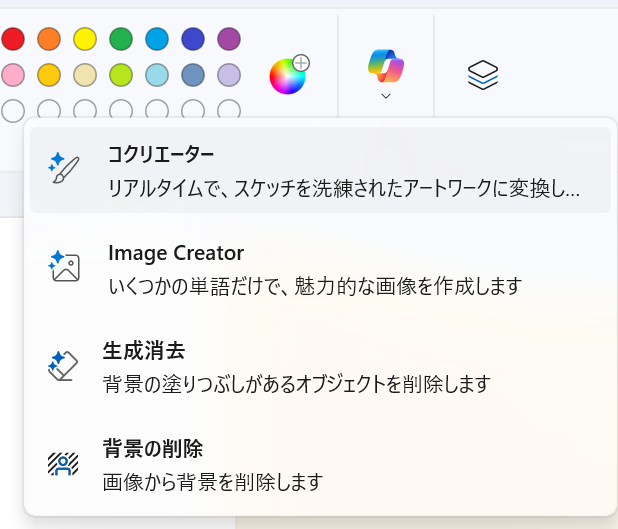The height and width of the screenshot is (529, 618).
Task: Select the first empty custom color slot
Action: tap(13, 111)
